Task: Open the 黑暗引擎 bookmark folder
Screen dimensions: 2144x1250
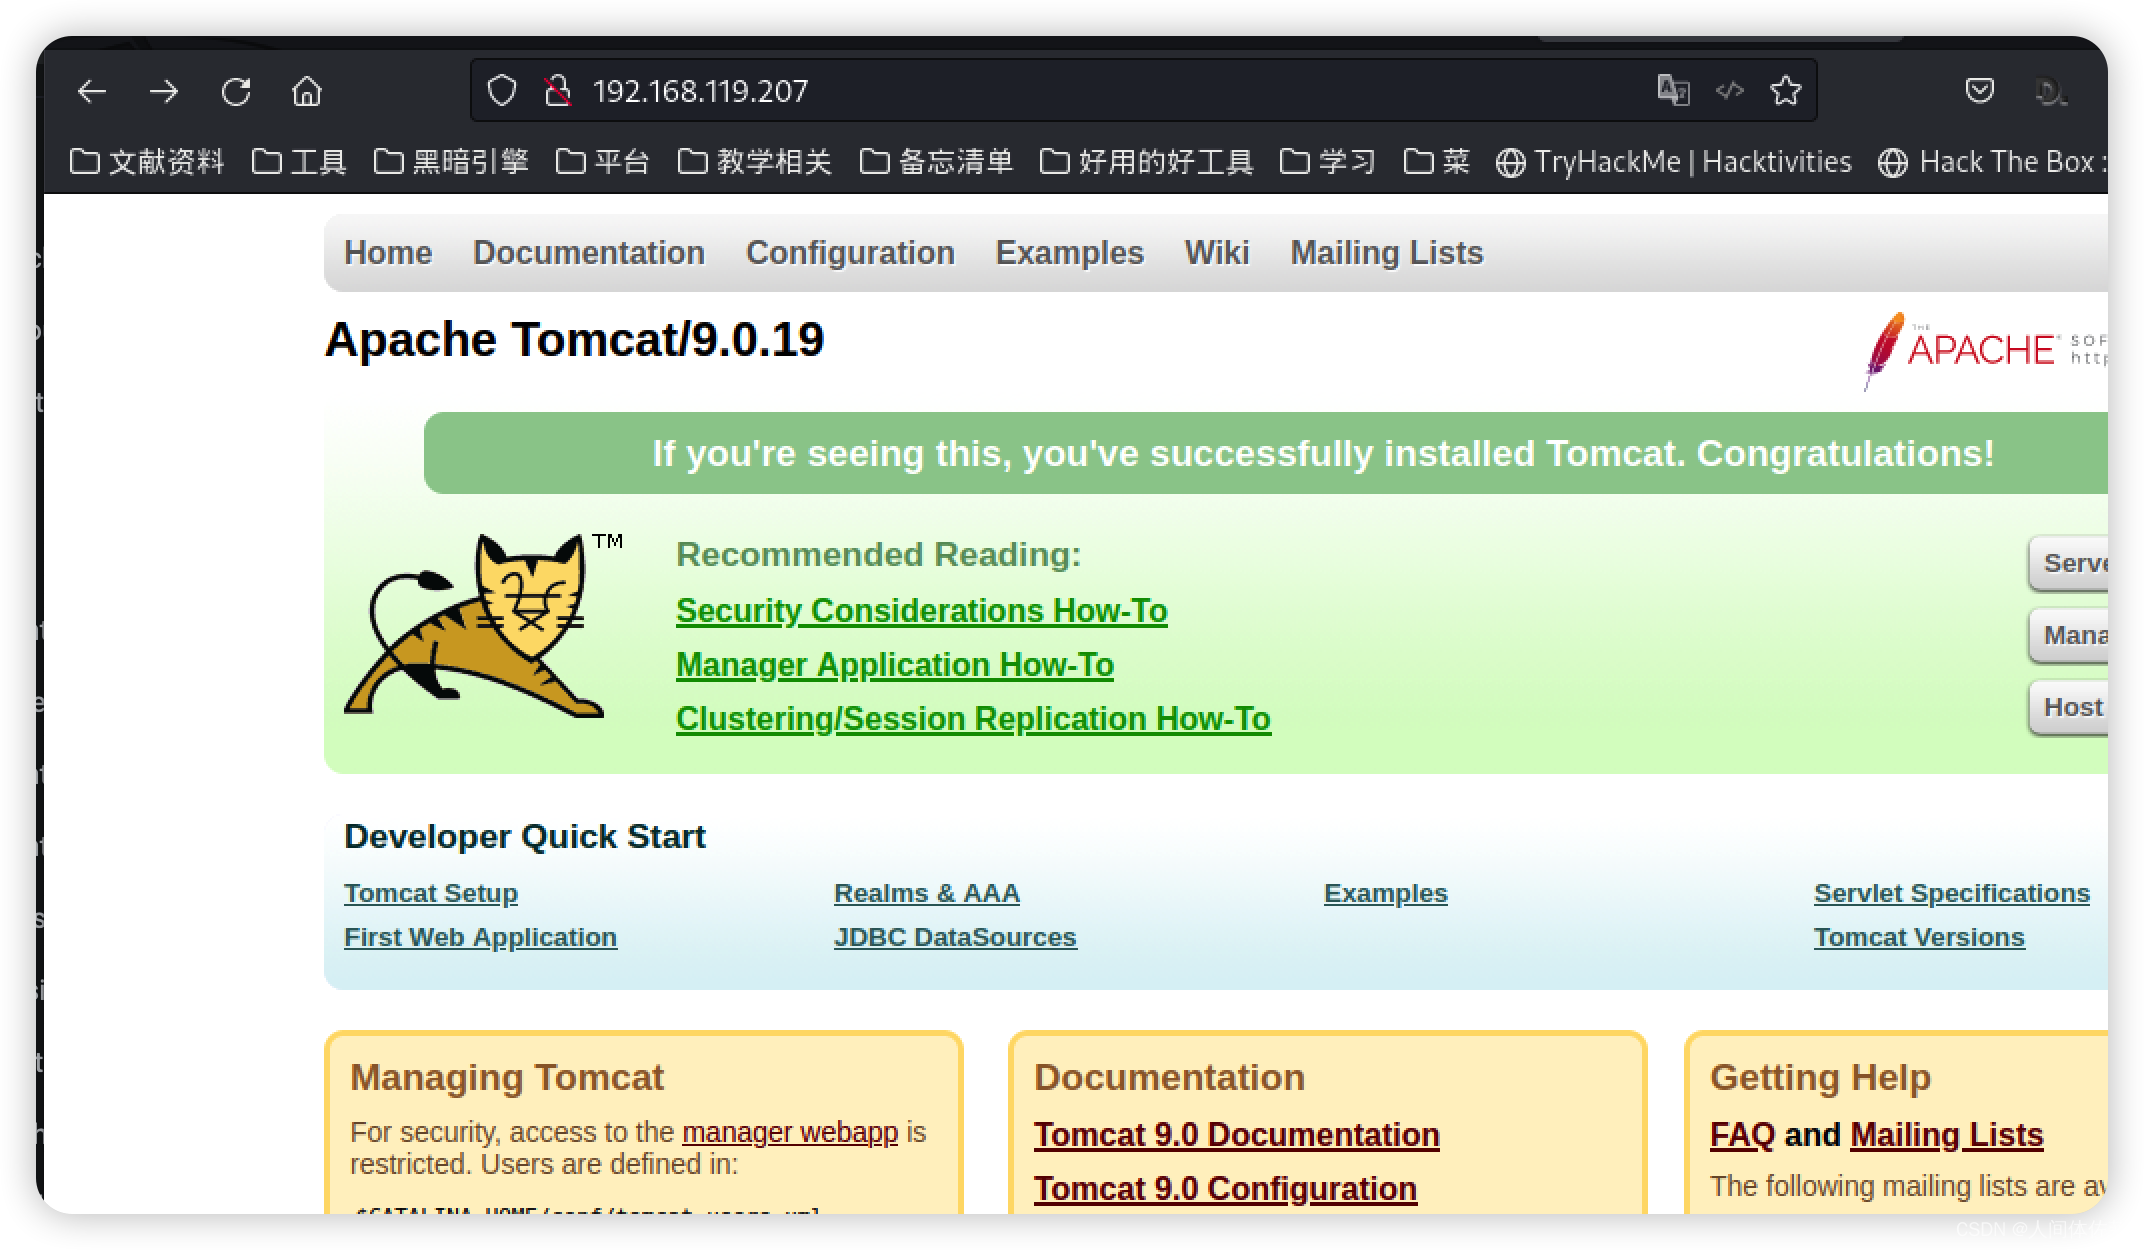Action: (x=451, y=161)
